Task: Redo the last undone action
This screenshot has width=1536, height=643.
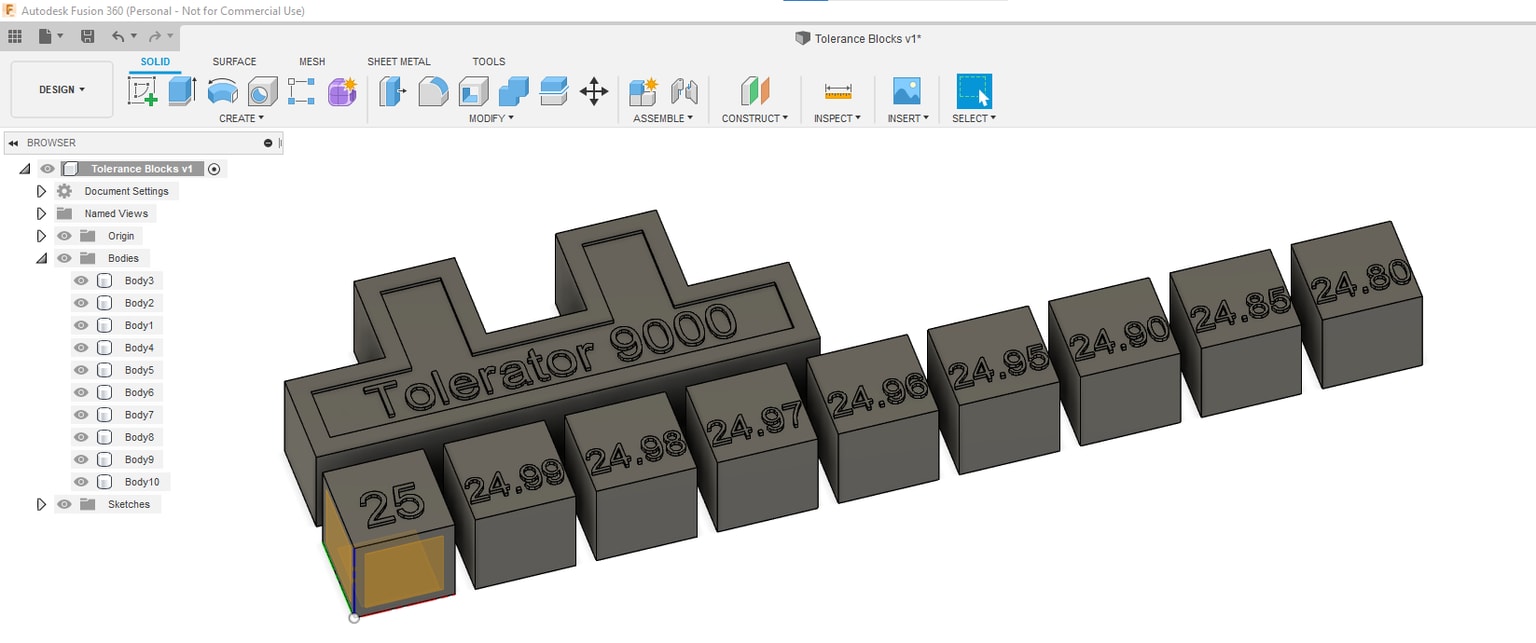Action: (155, 36)
